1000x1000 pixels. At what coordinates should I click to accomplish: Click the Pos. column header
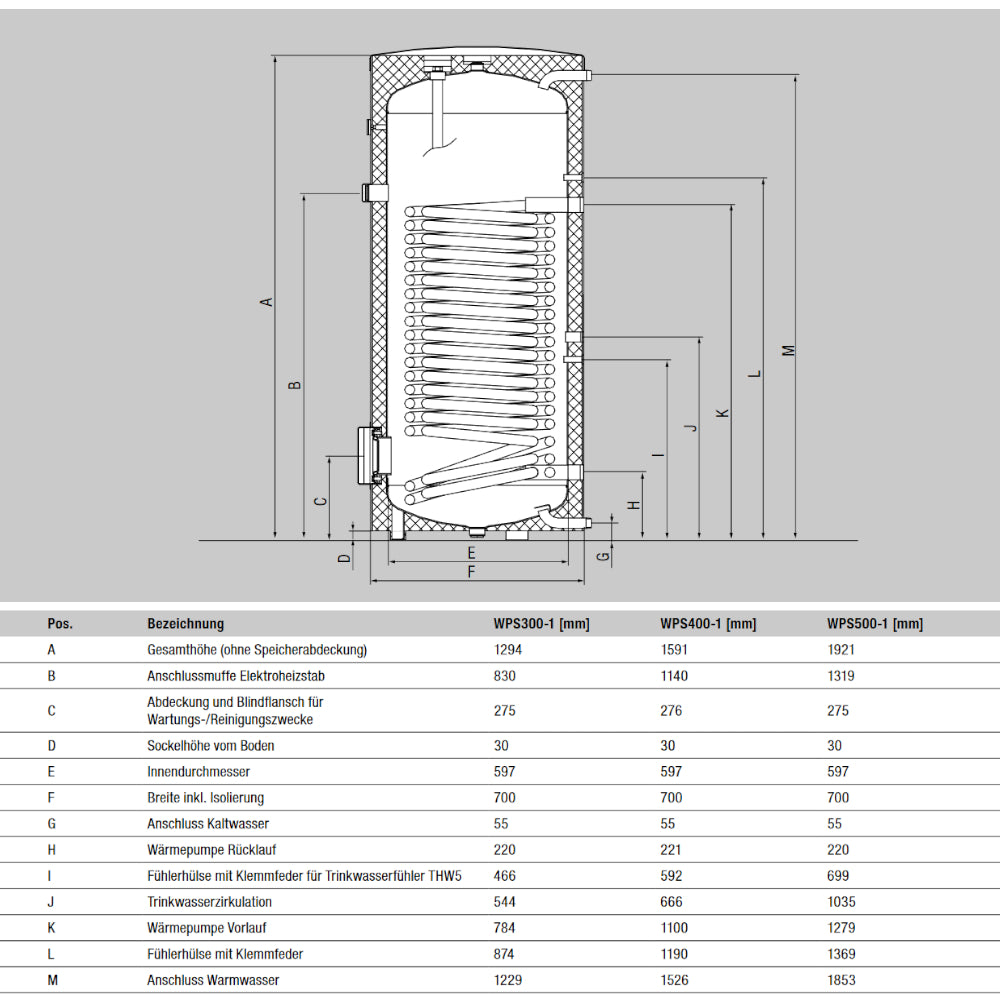(61, 623)
